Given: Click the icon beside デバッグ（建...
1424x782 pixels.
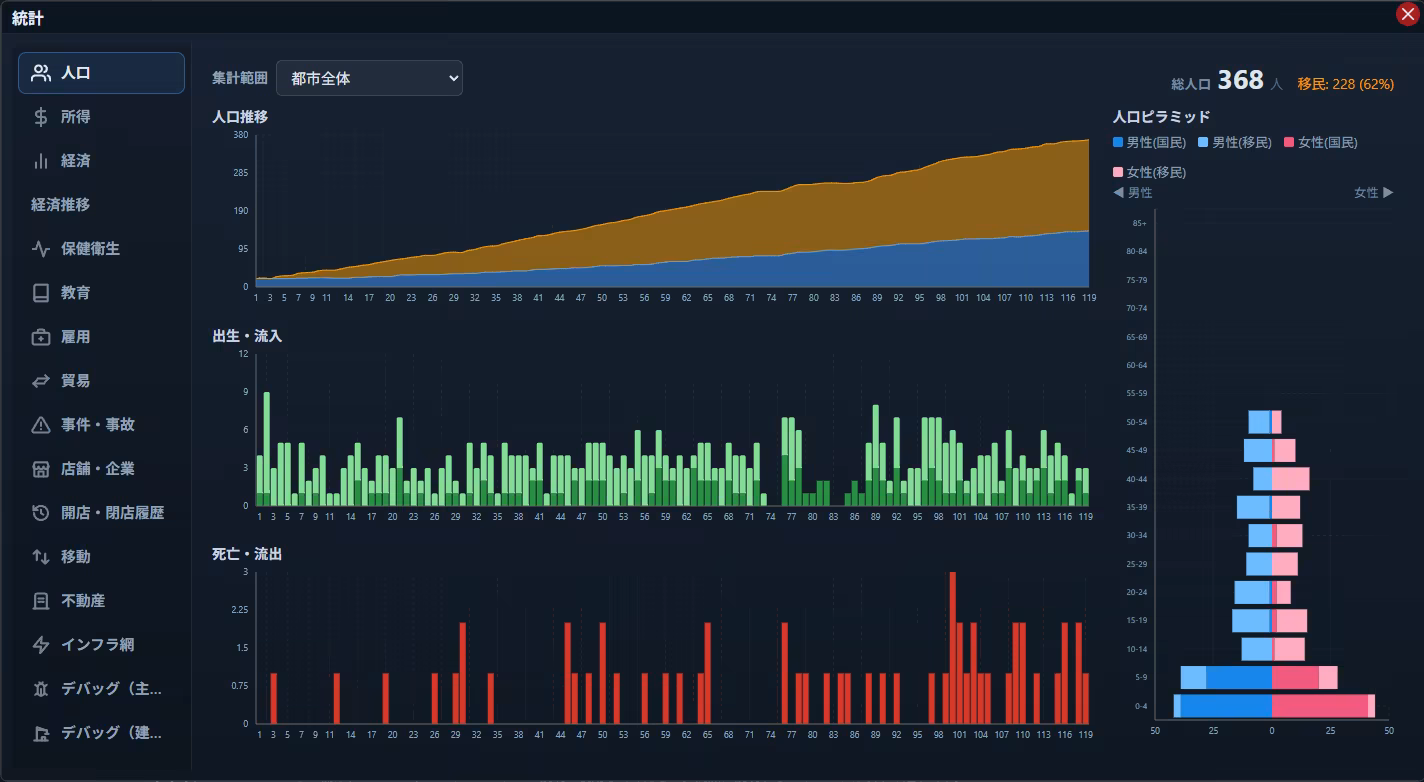Looking at the screenshot, I should 41,733.
